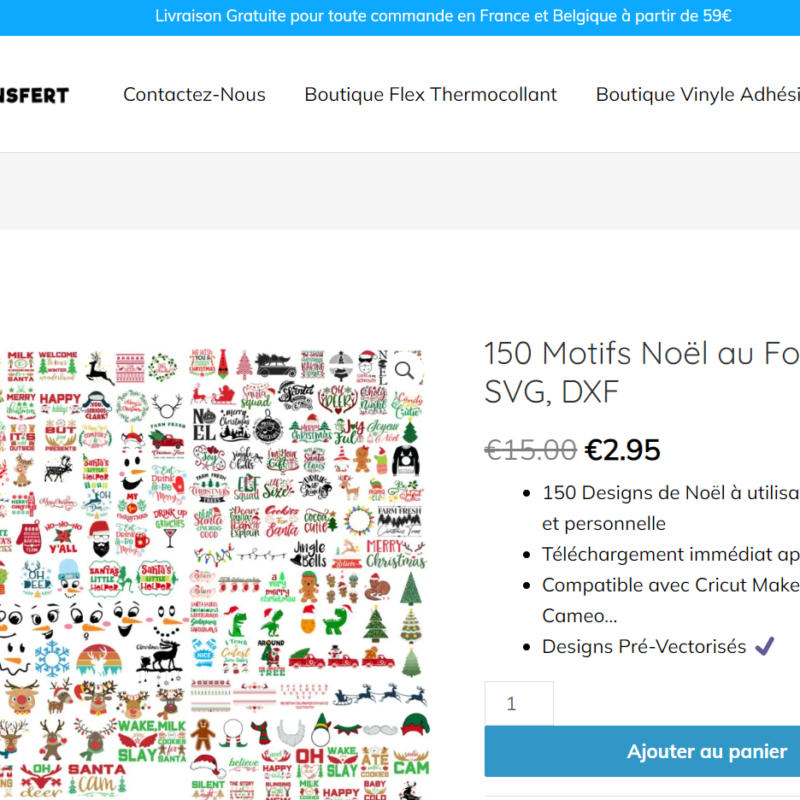Click the retro sunset deer design
The width and height of the screenshot is (800, 800).
[x=99, y=660]
